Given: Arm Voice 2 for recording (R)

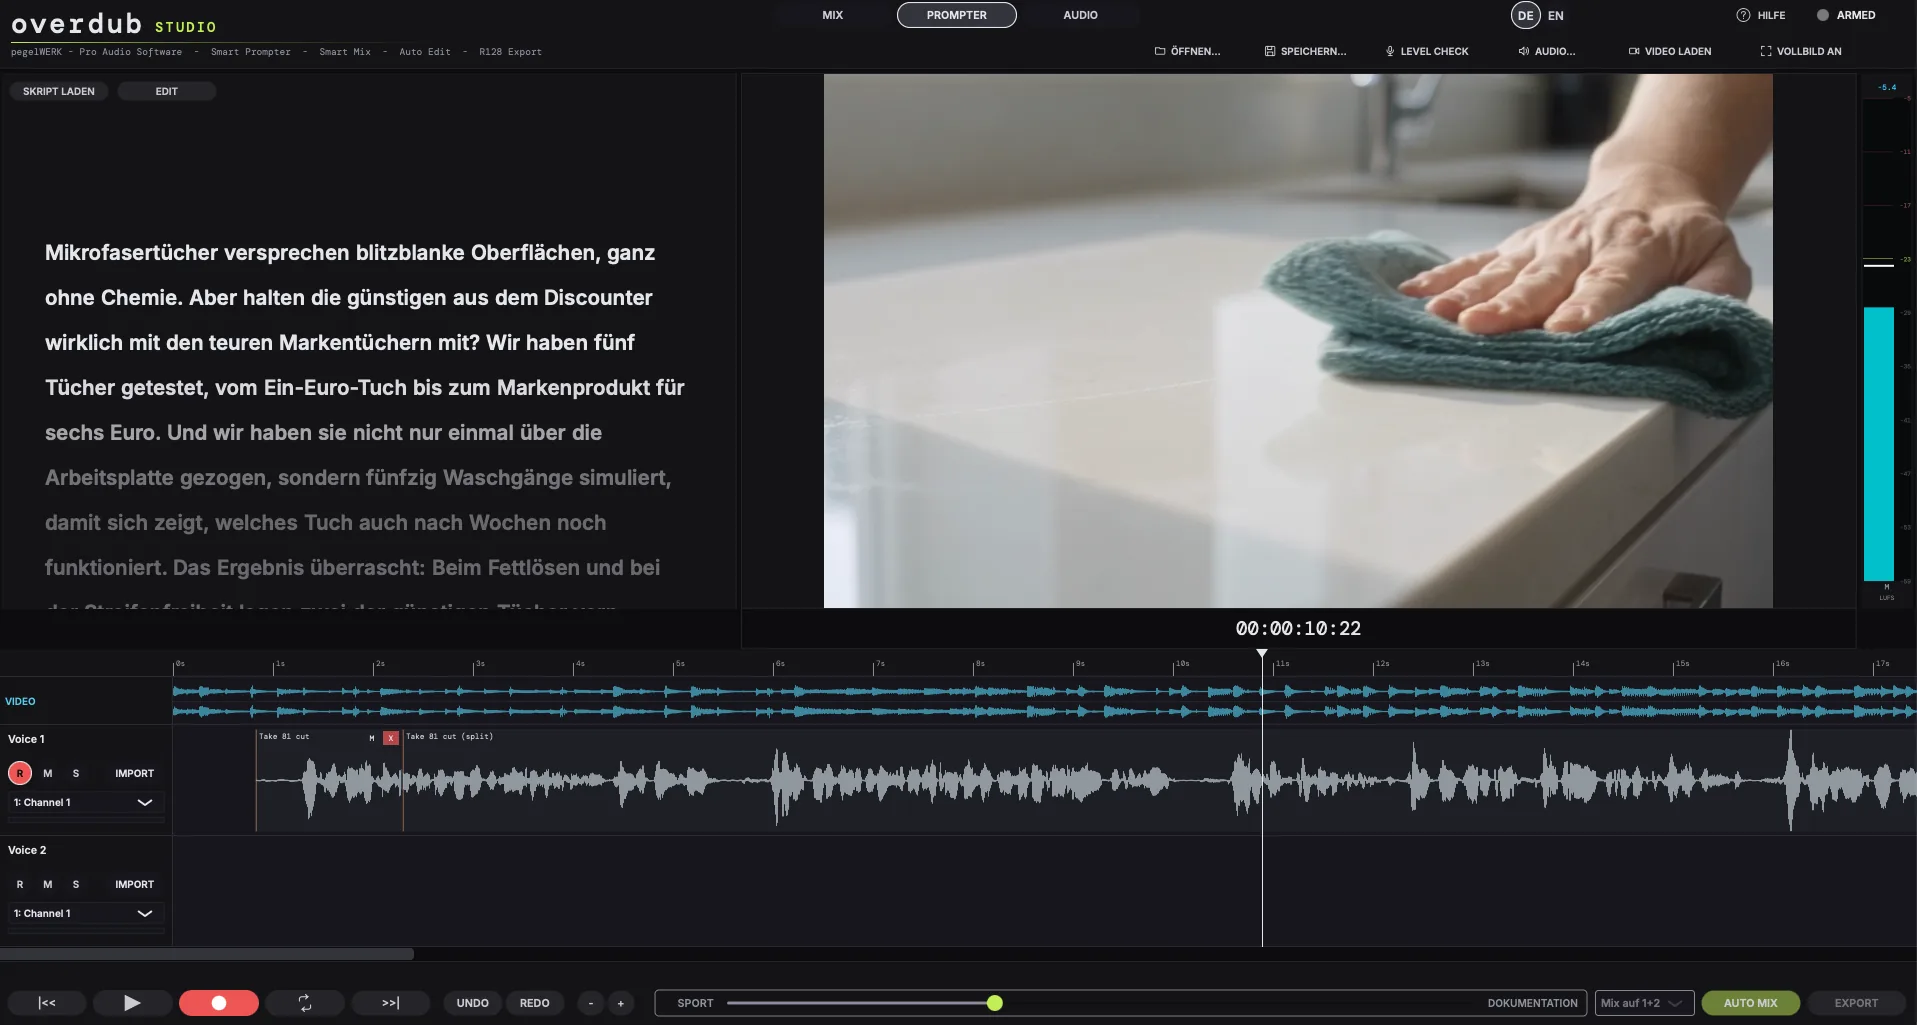Looking at the screenshot, I should 20,884.
